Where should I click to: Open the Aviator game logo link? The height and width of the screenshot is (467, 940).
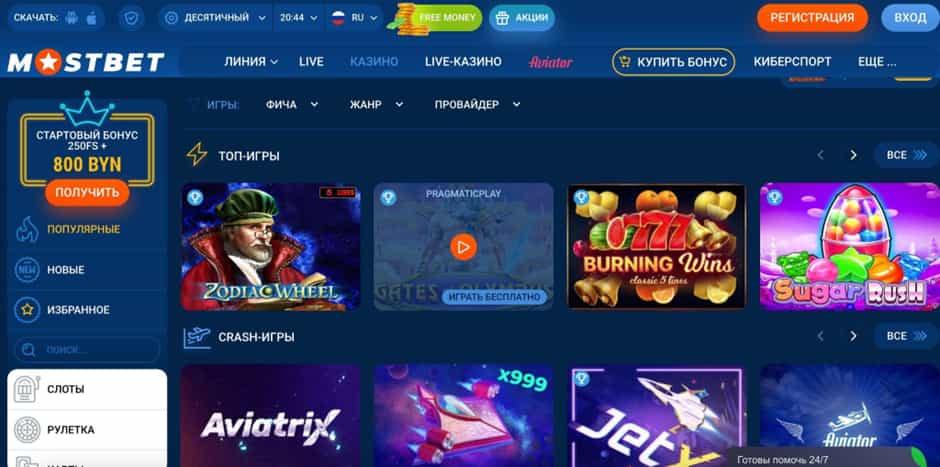[x=550, y=62]
